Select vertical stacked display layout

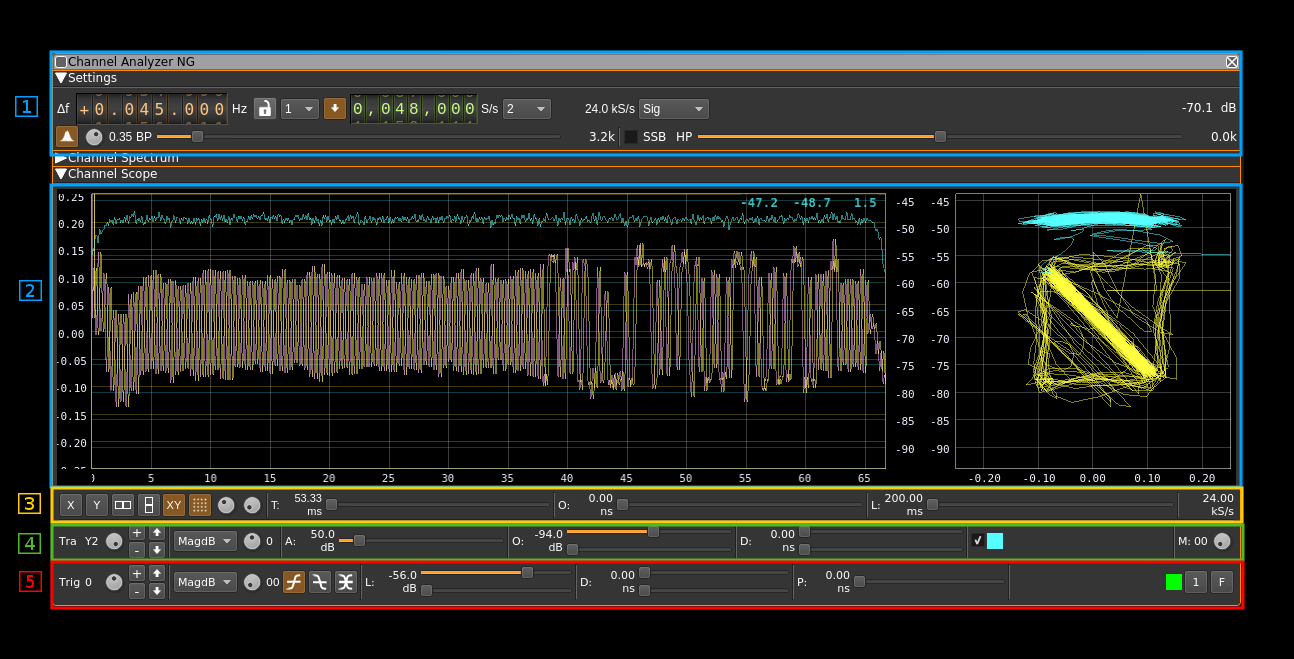point(149,505)
